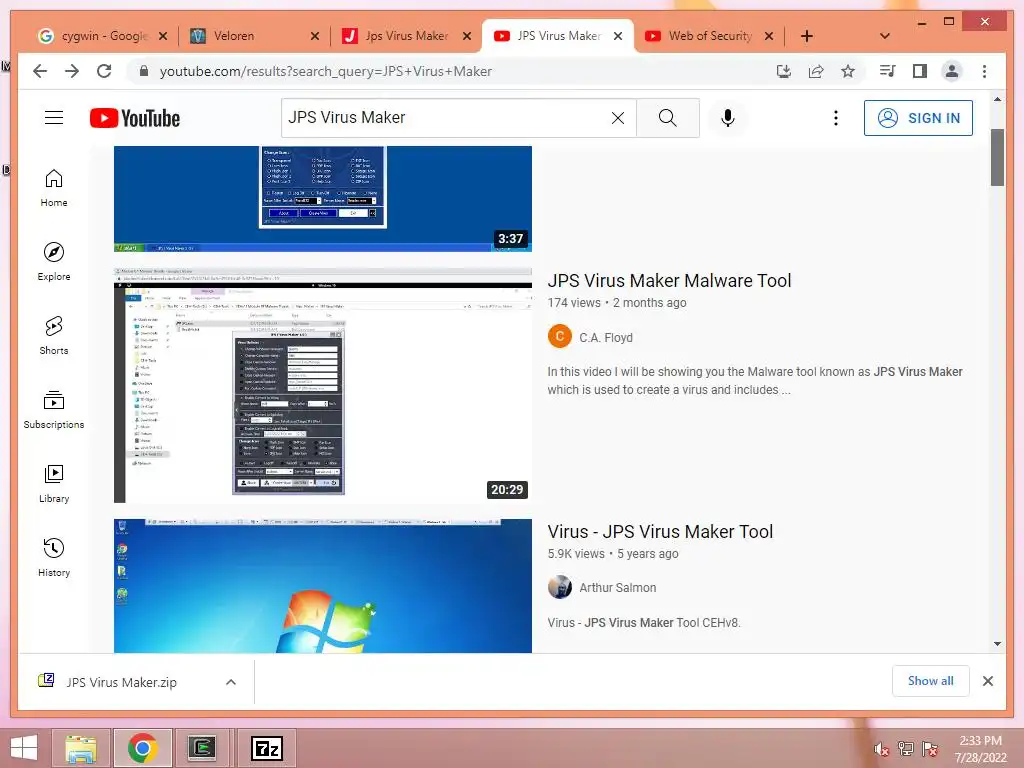Clear the search box with the X
The width and height of the screenshot is (1024, 768).
617,118
